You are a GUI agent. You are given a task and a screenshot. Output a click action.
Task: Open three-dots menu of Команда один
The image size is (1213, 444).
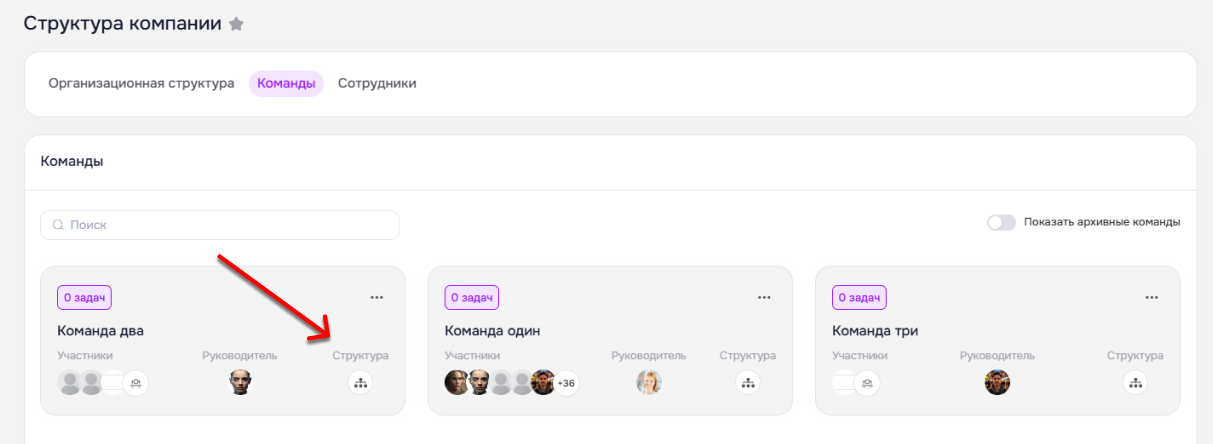764,297
